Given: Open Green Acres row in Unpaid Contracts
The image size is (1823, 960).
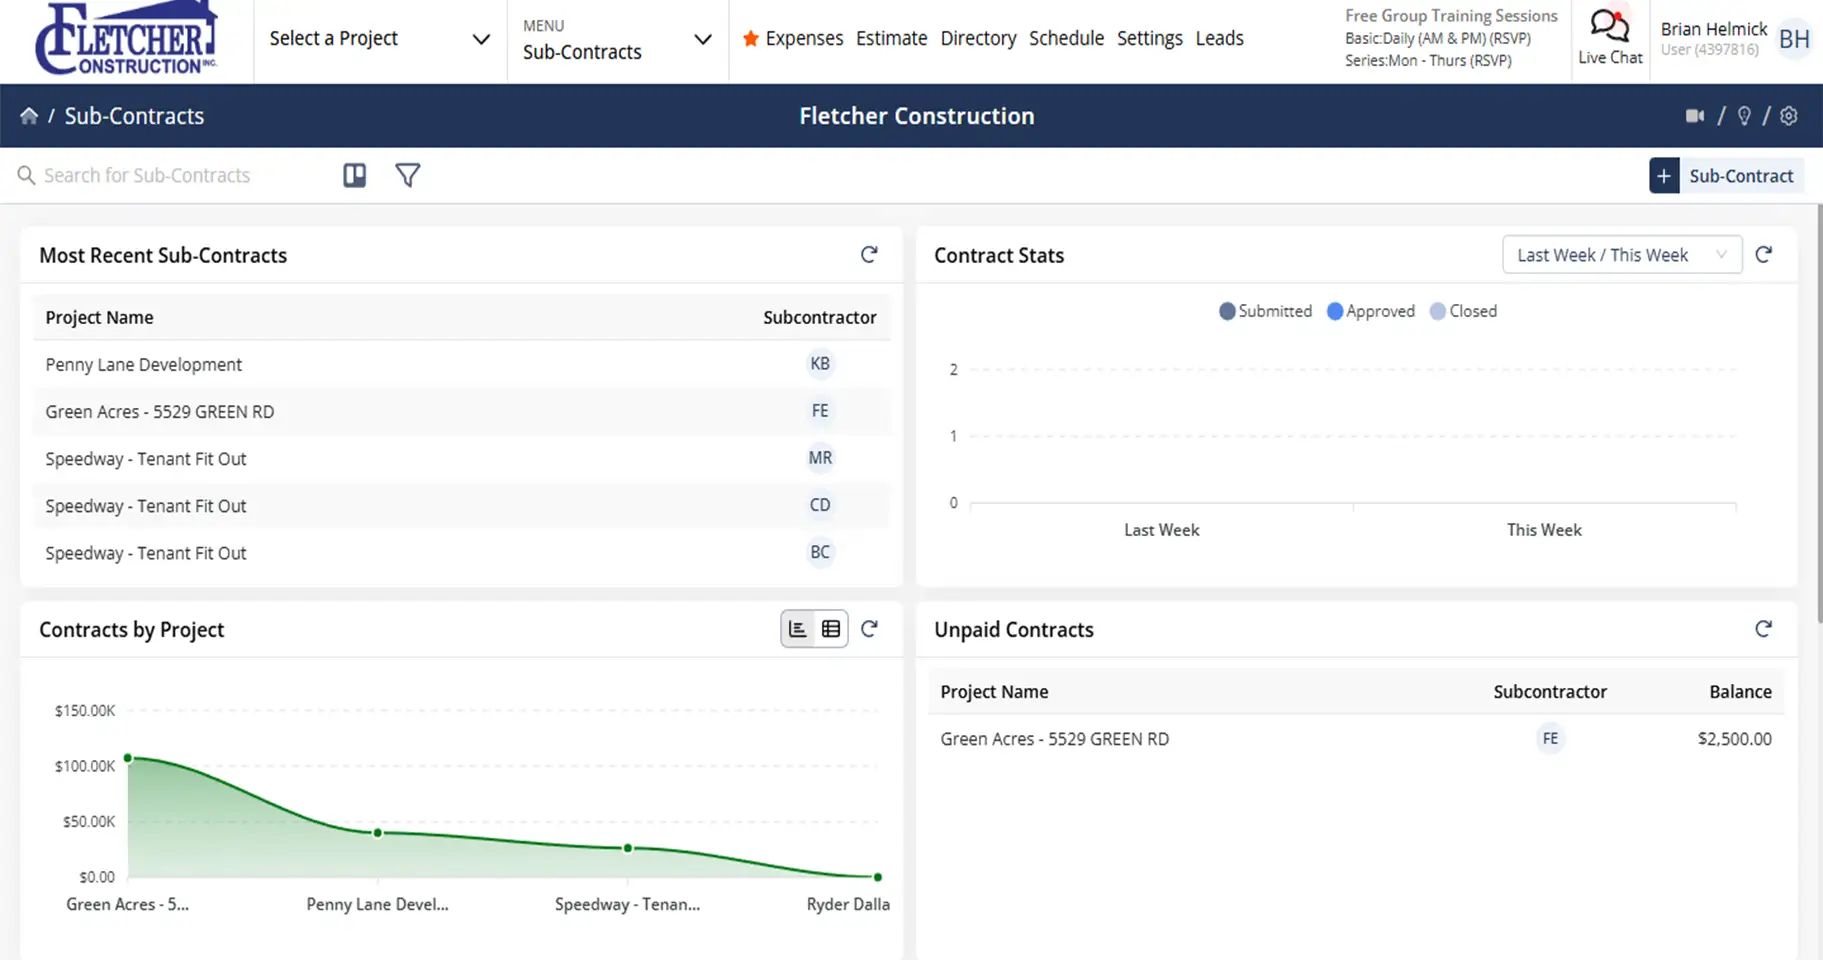Looking at the screenshot, I should pyautogui.click(x=1356, y=739).
